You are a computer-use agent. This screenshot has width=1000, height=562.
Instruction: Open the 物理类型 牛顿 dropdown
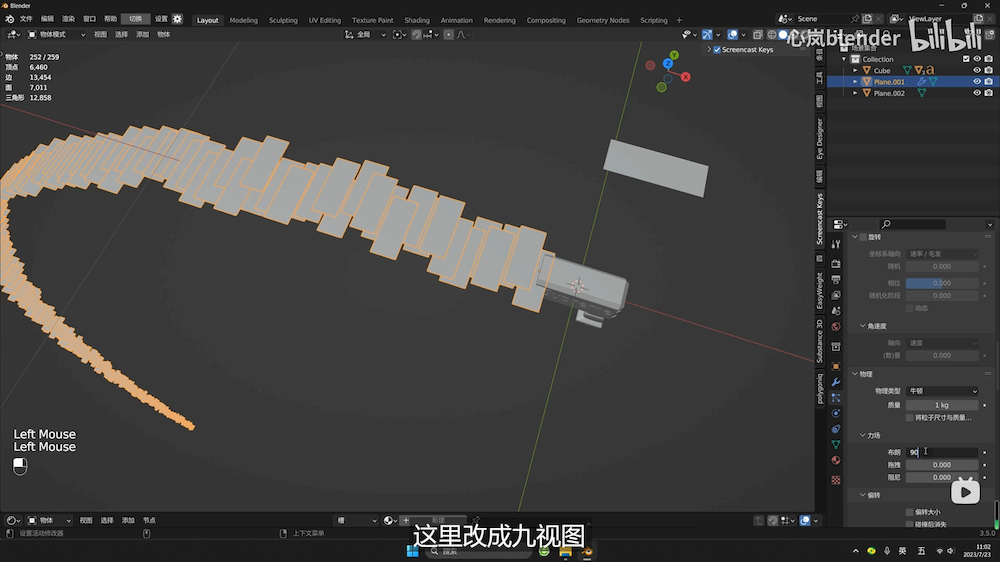point(942,391)
